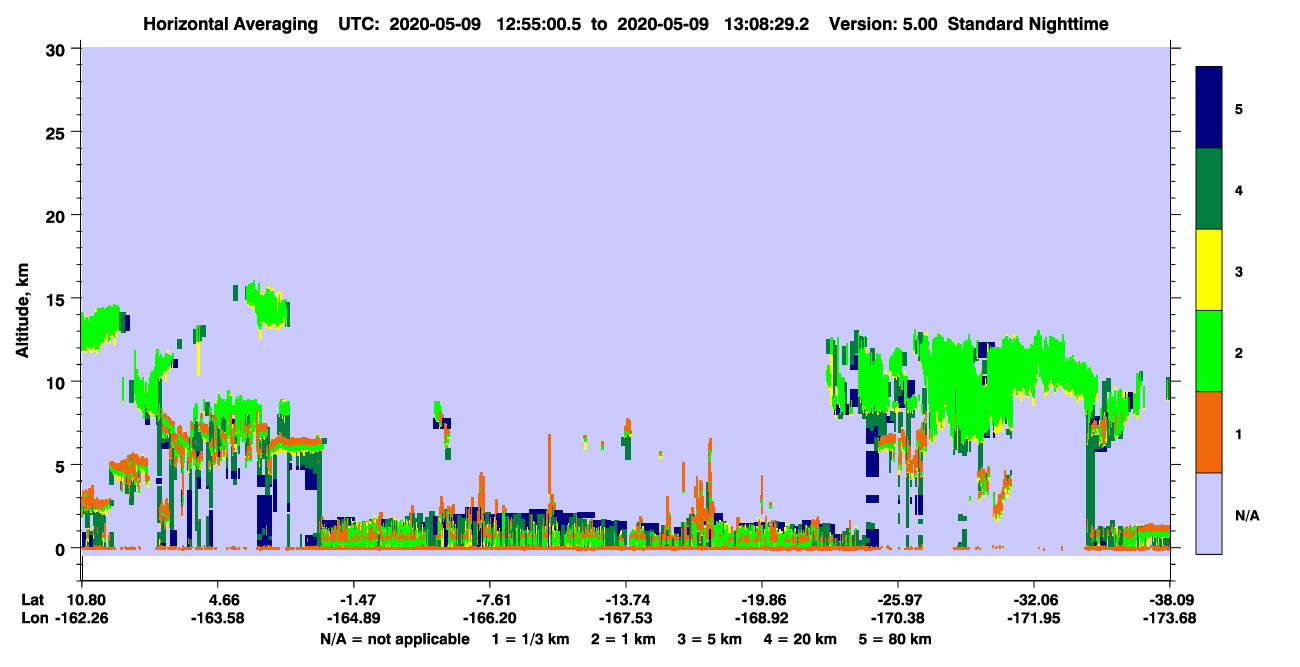Click the longitude value -171.95
1300x667 pixels.
(1033, 618)
